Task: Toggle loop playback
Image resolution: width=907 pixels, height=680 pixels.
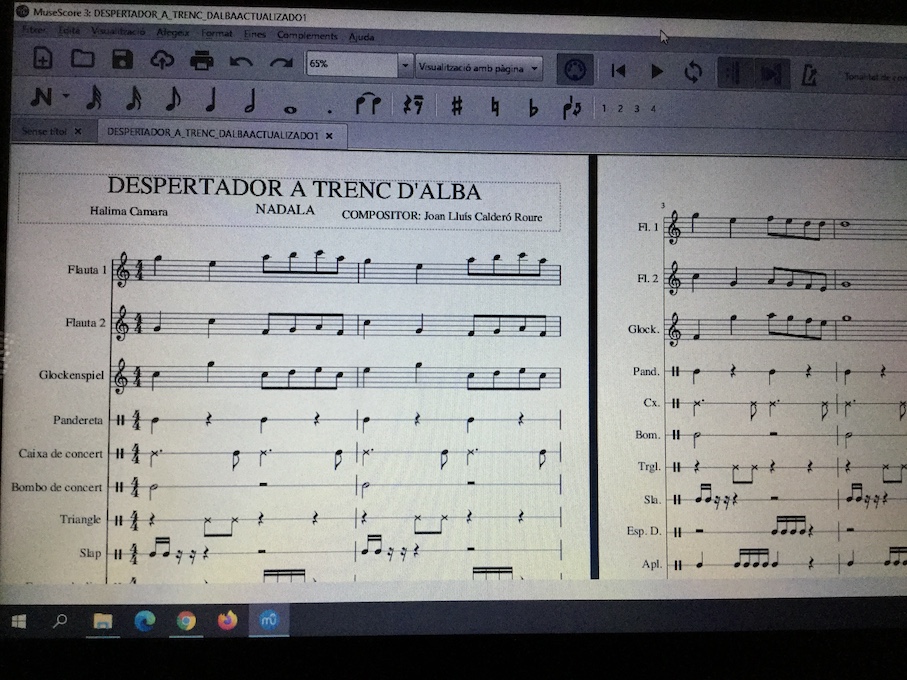Action: coord(693,72)
